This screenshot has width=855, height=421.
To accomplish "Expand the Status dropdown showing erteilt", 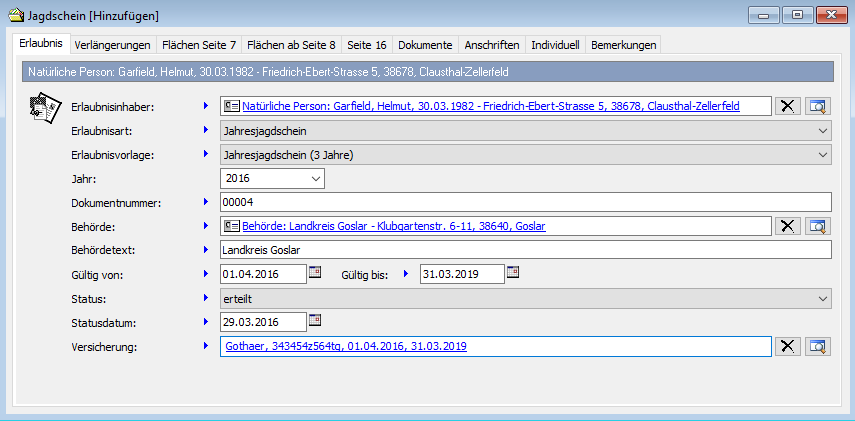I will 822,298.
